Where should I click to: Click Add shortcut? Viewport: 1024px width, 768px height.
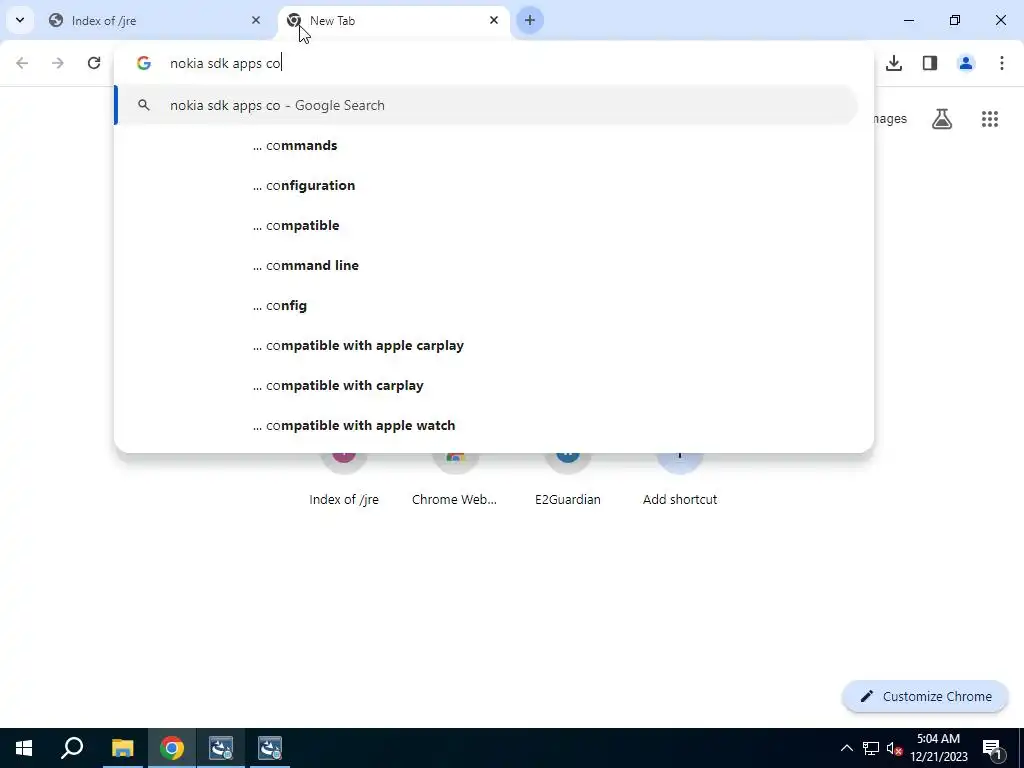point(680,480)
